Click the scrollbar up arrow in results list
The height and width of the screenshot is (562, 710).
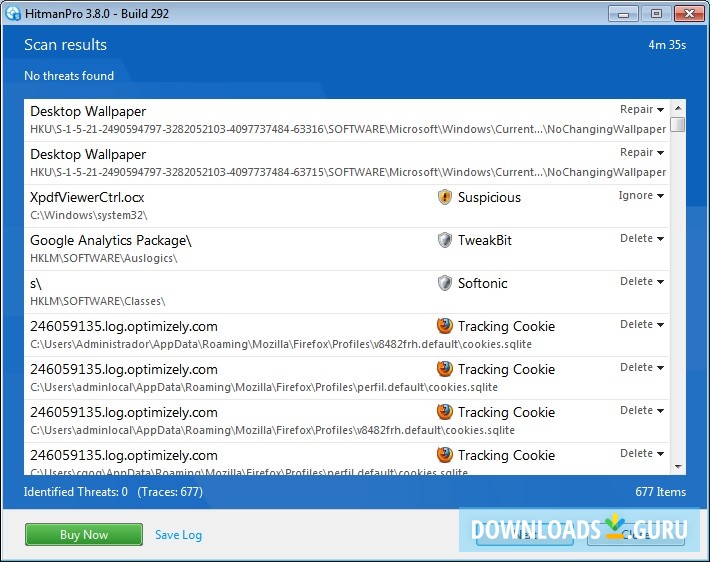(x=678, y=108)
